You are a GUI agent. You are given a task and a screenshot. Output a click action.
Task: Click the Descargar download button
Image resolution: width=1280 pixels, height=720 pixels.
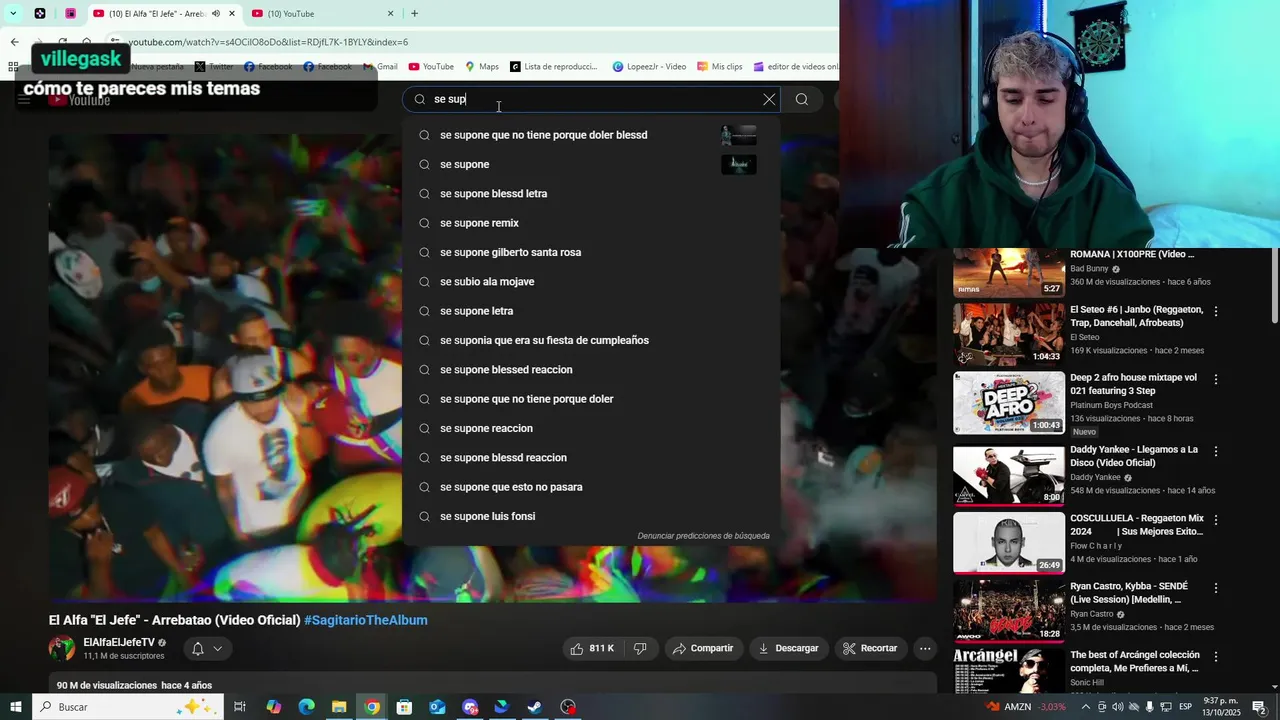coord(788,648)
